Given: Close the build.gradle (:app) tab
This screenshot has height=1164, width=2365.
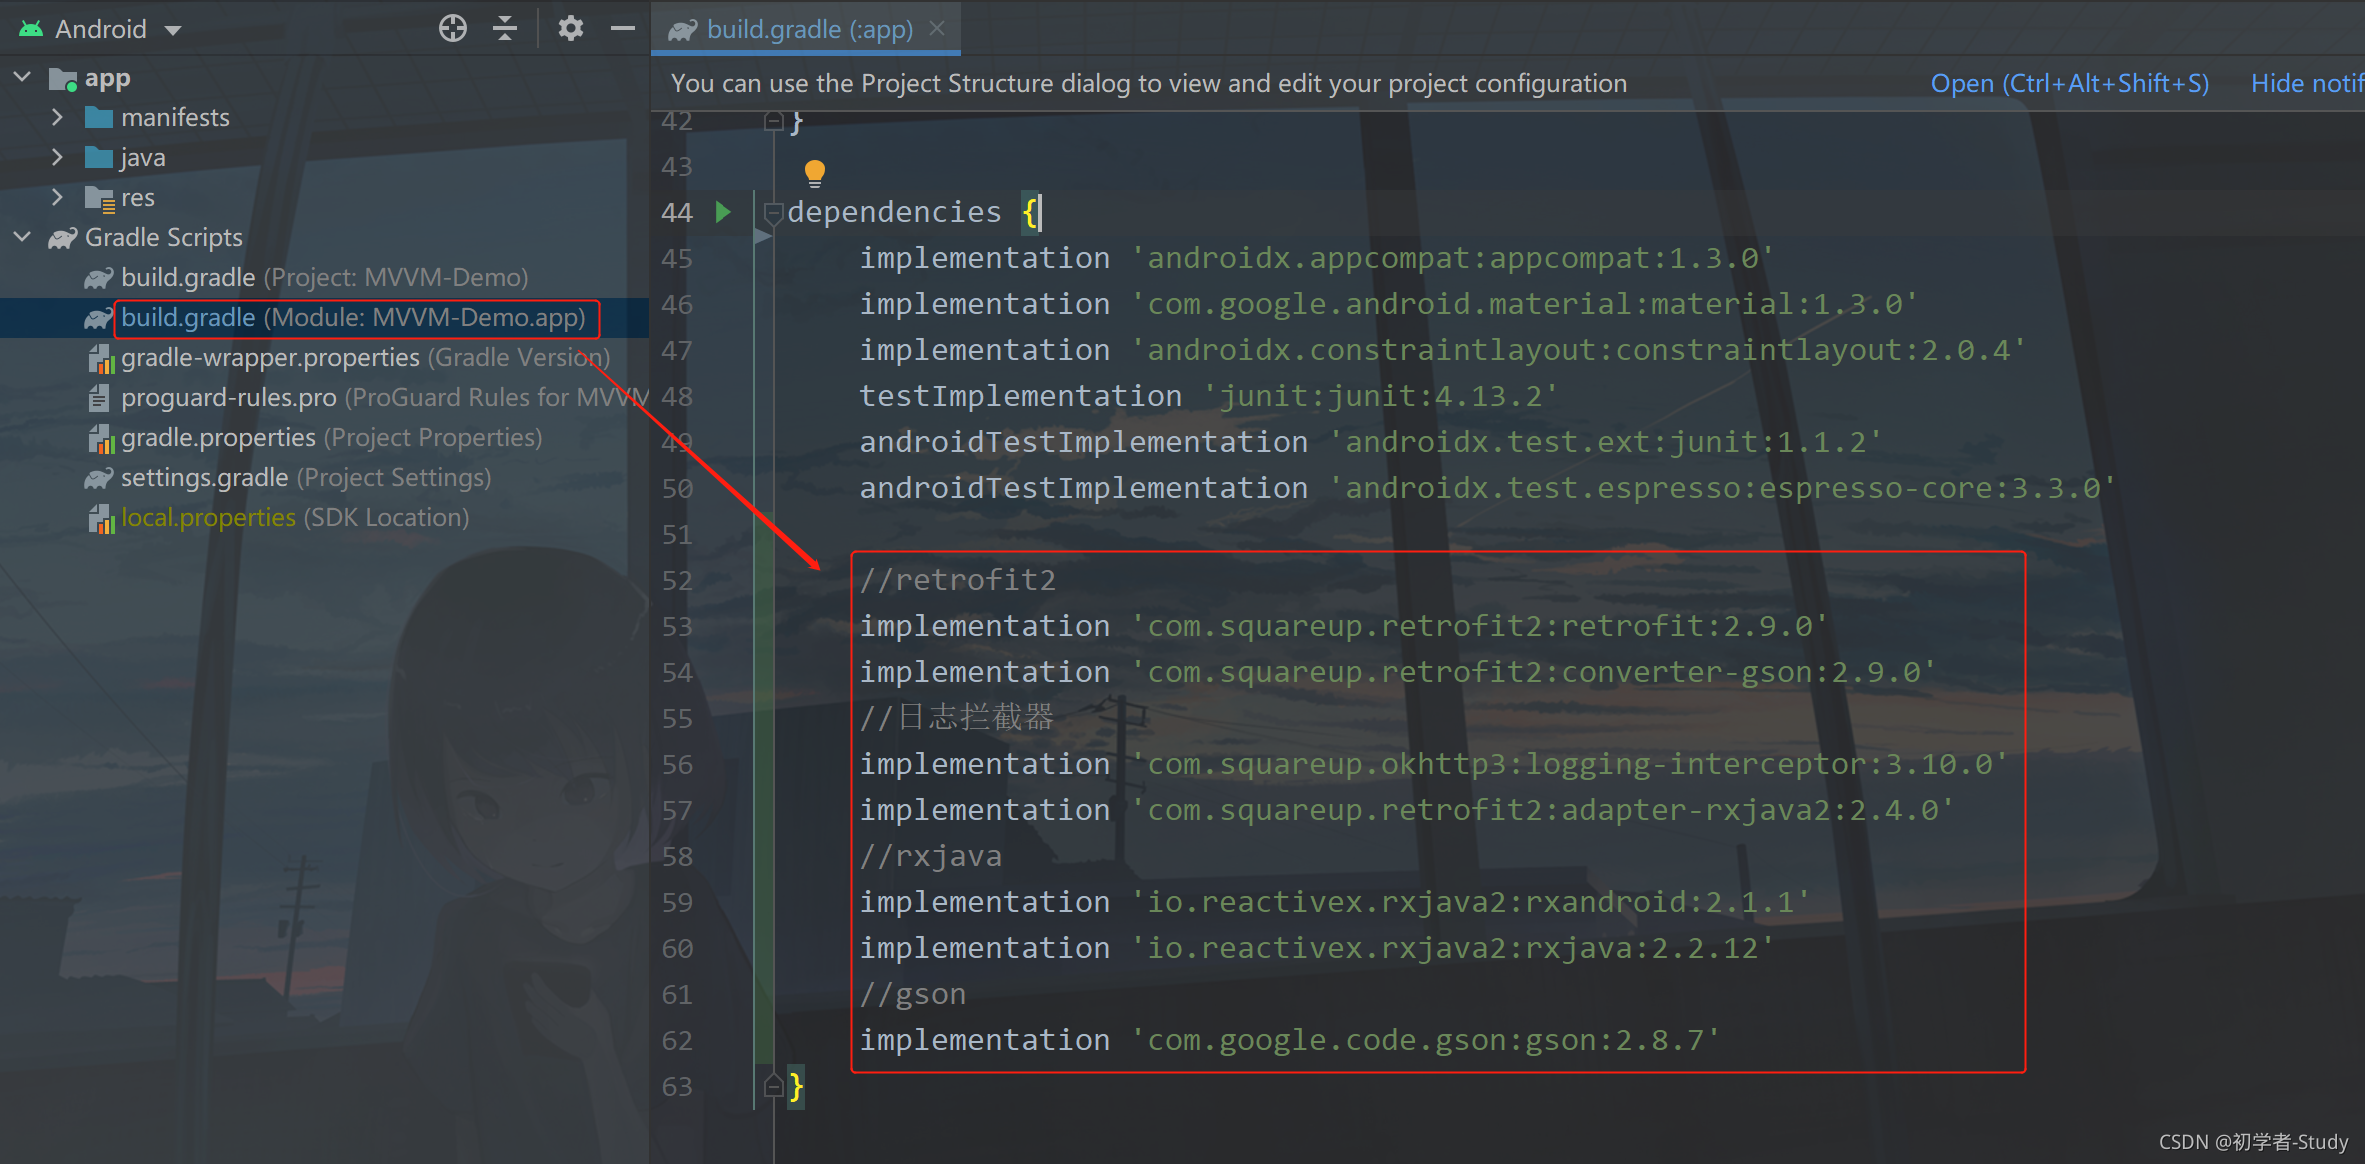Looking at the screenshot, I should (x=937, y=28).
